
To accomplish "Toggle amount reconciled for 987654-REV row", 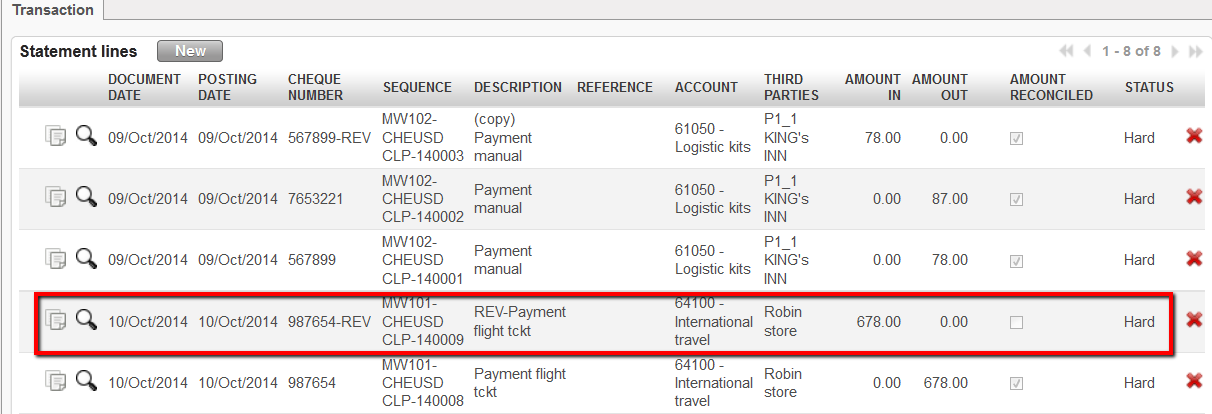I will 1016,322.
